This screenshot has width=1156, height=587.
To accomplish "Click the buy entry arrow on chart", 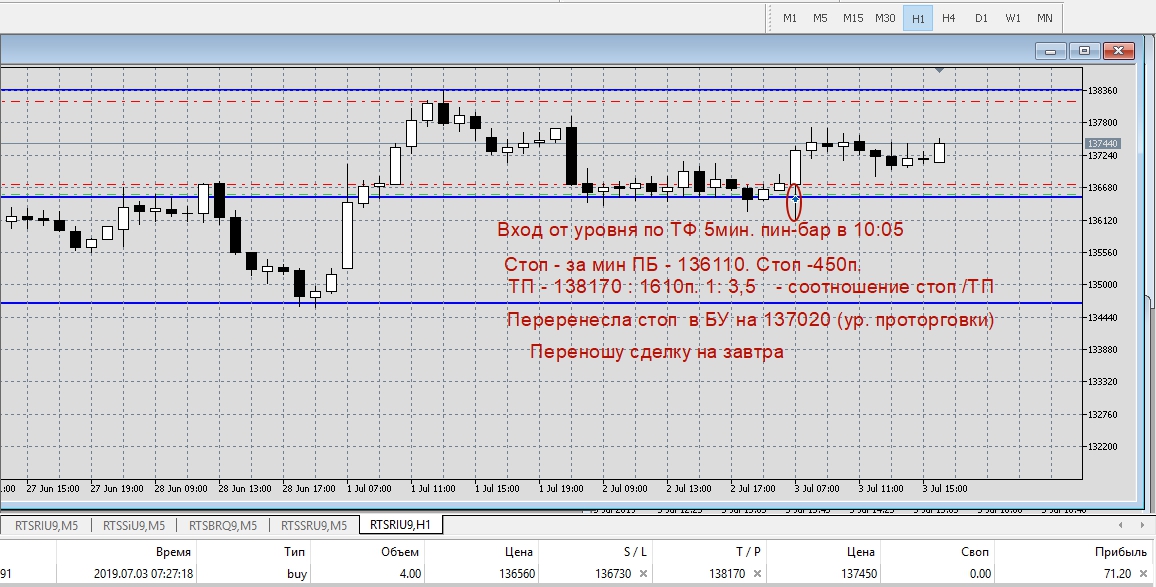I will [795, 198].
